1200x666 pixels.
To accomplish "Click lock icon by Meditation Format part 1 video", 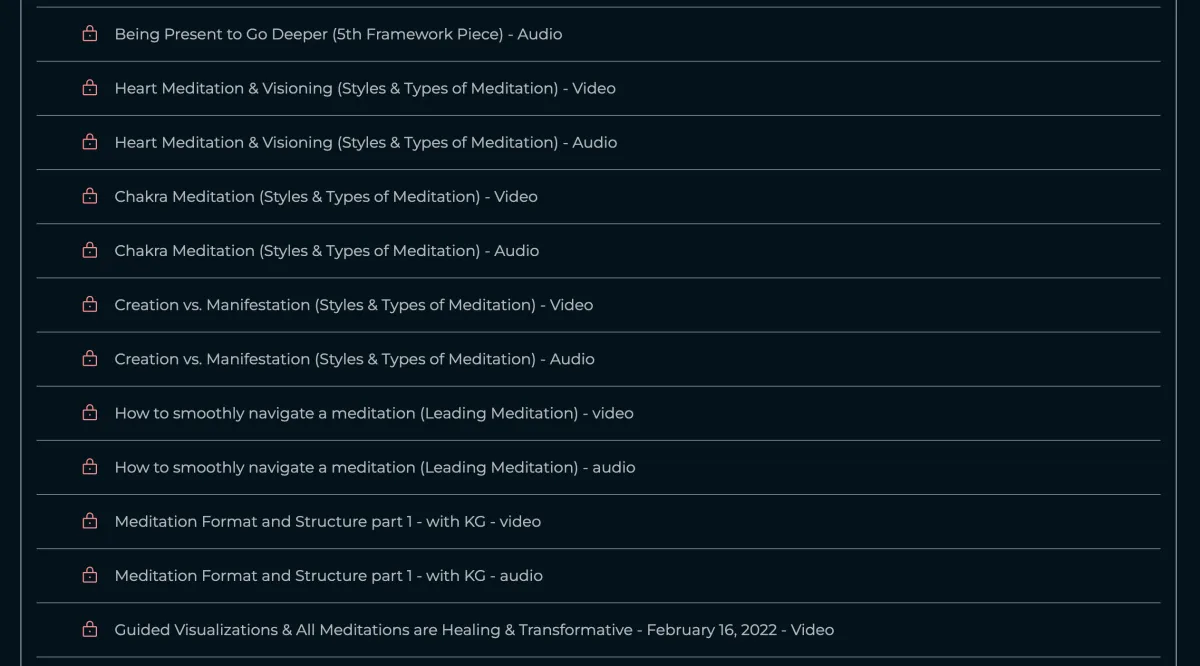I will point(90,520).
